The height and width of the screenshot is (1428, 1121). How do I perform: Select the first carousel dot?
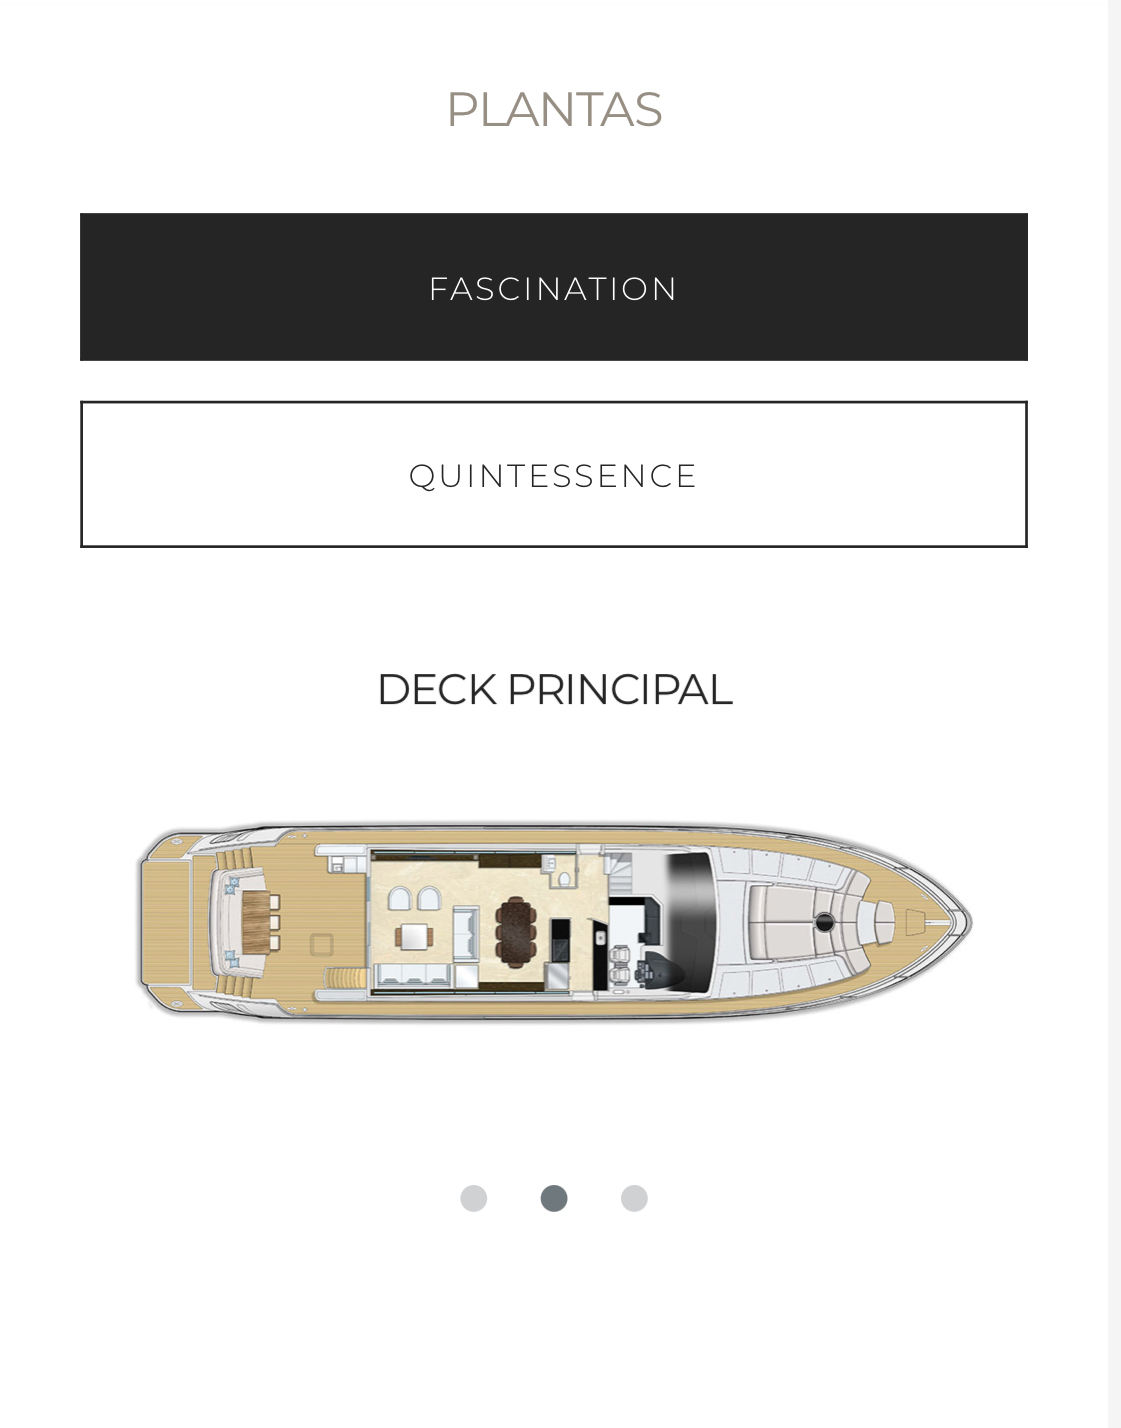[x=475, y=1196]
